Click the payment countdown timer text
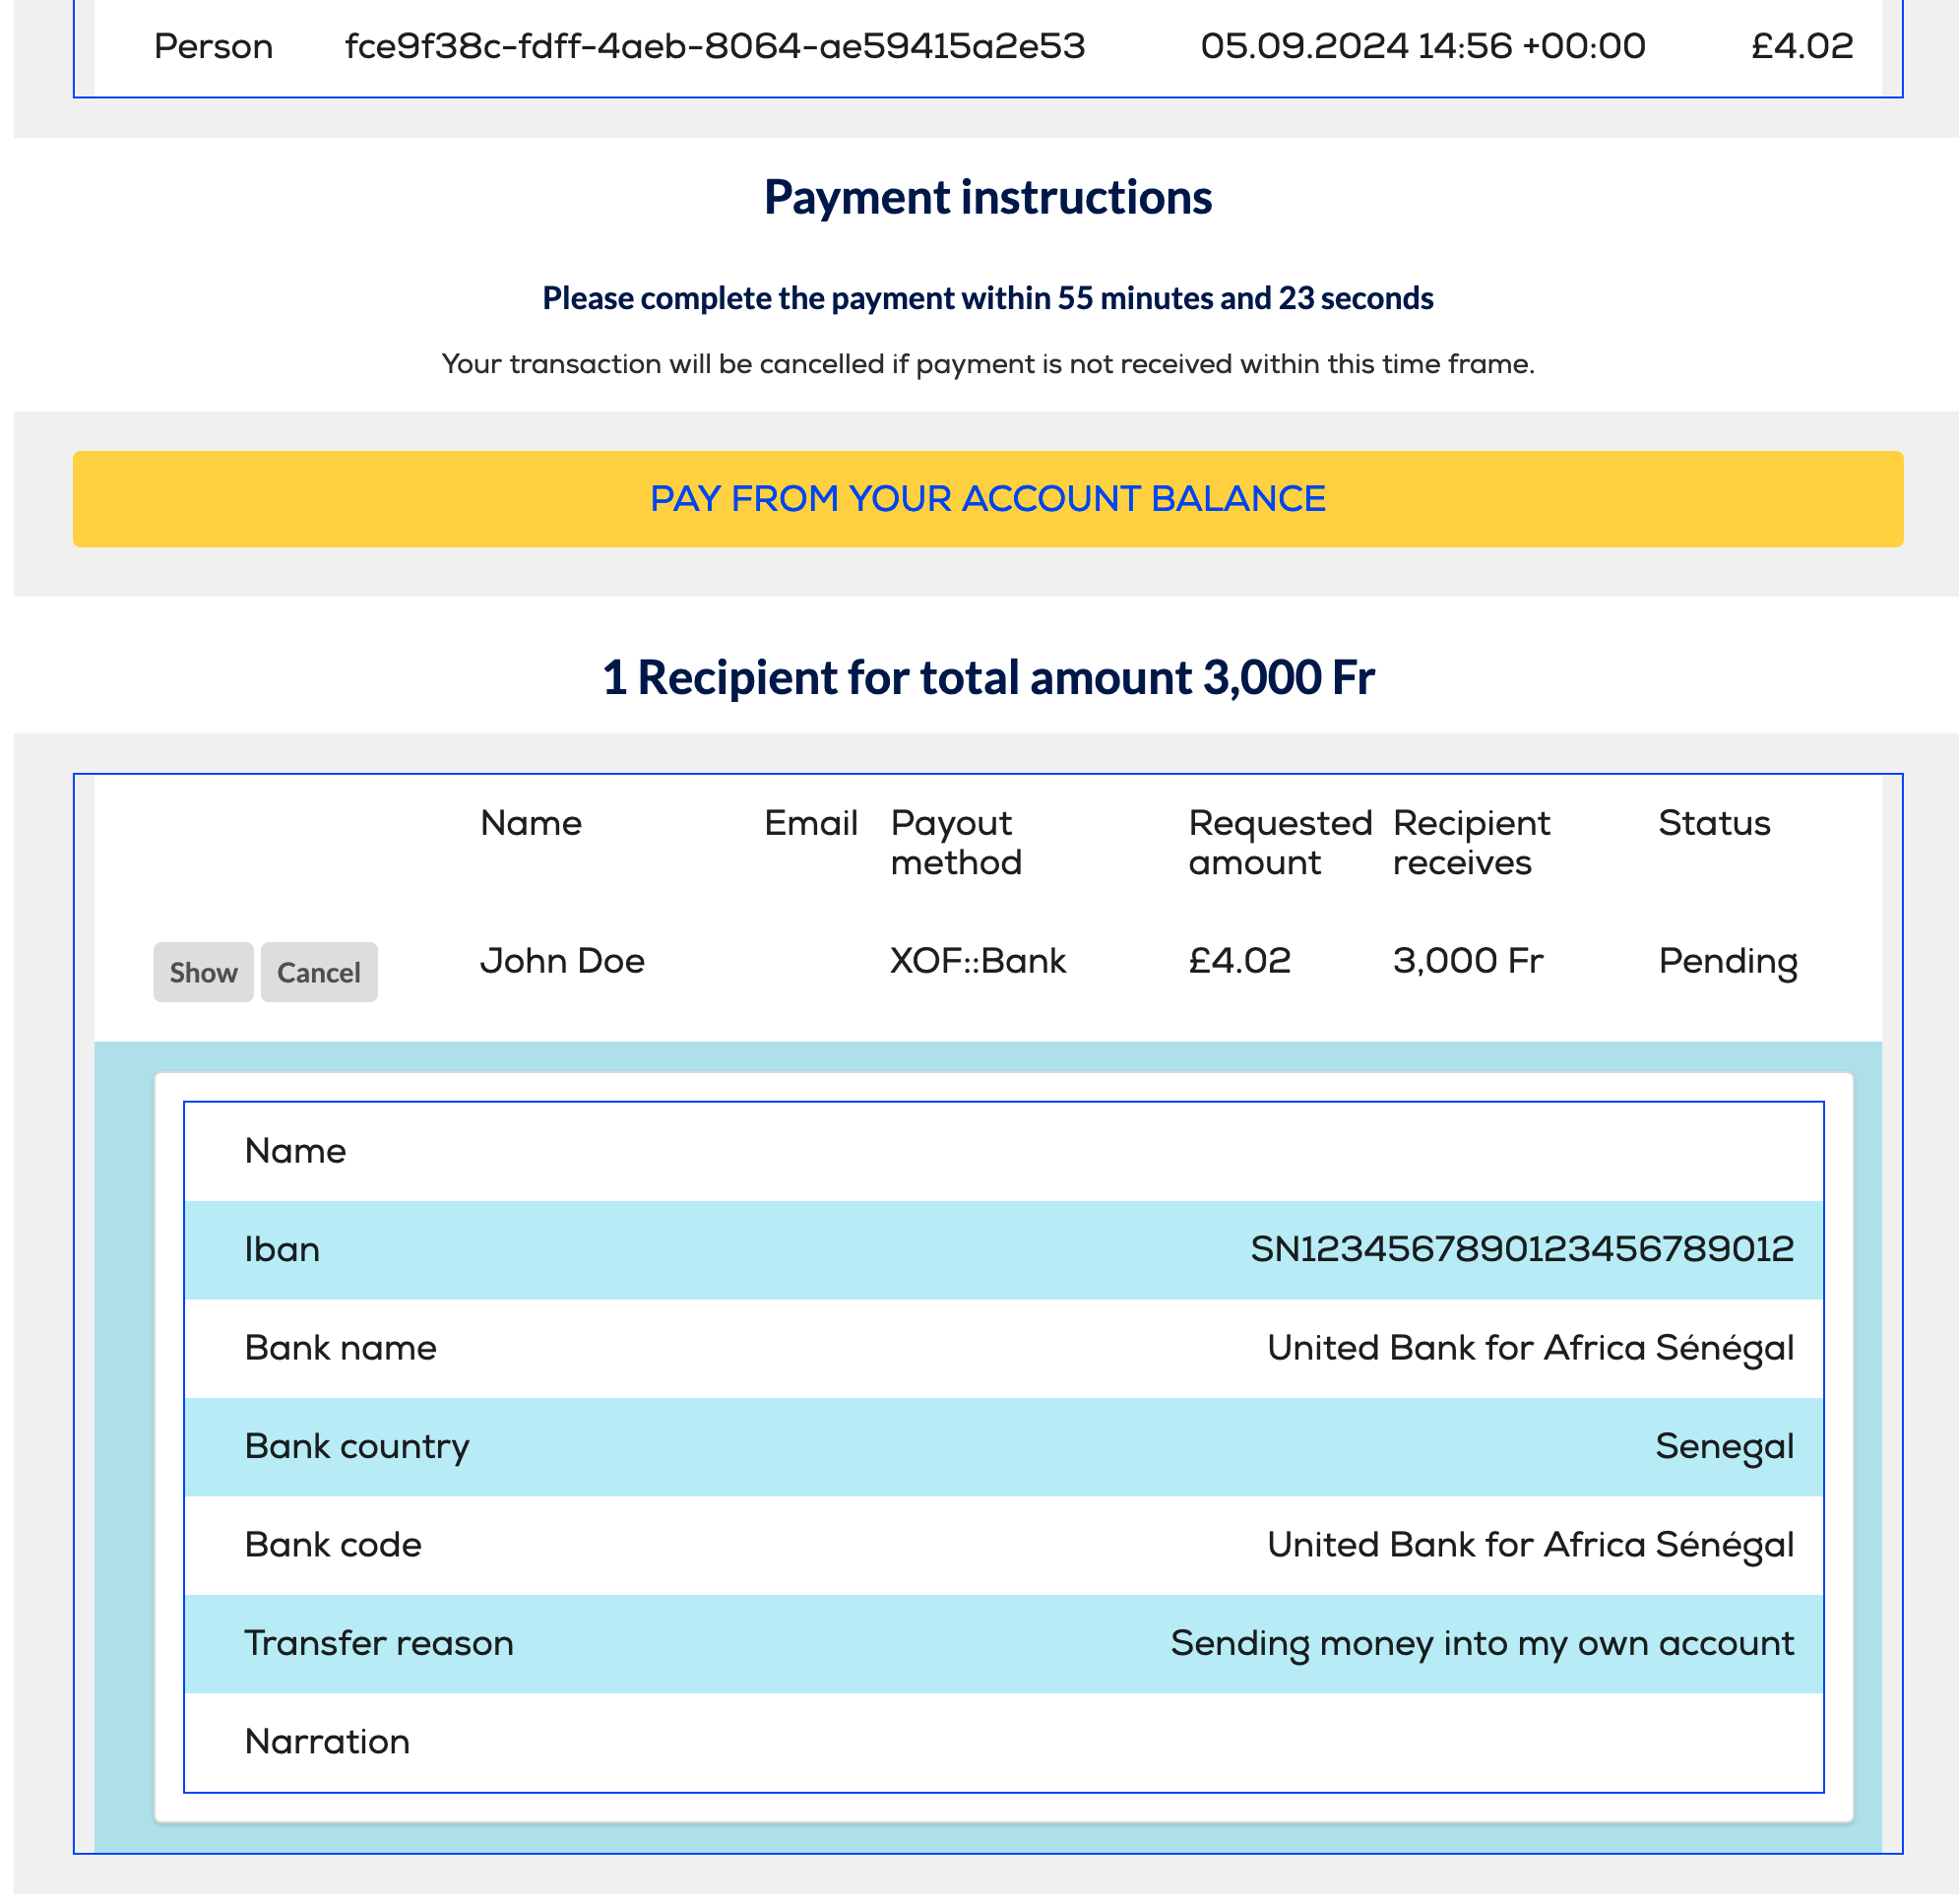 coord(987,298)
